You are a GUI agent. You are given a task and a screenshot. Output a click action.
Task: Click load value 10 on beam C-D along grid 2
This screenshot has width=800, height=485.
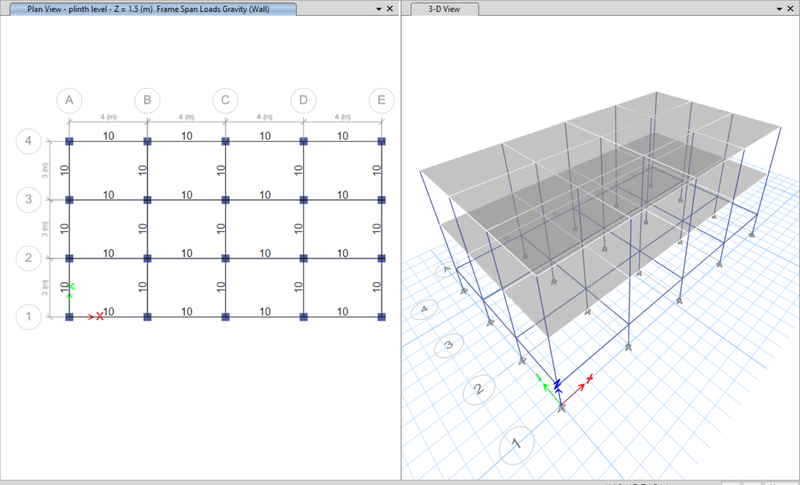[x=265, y=253]
